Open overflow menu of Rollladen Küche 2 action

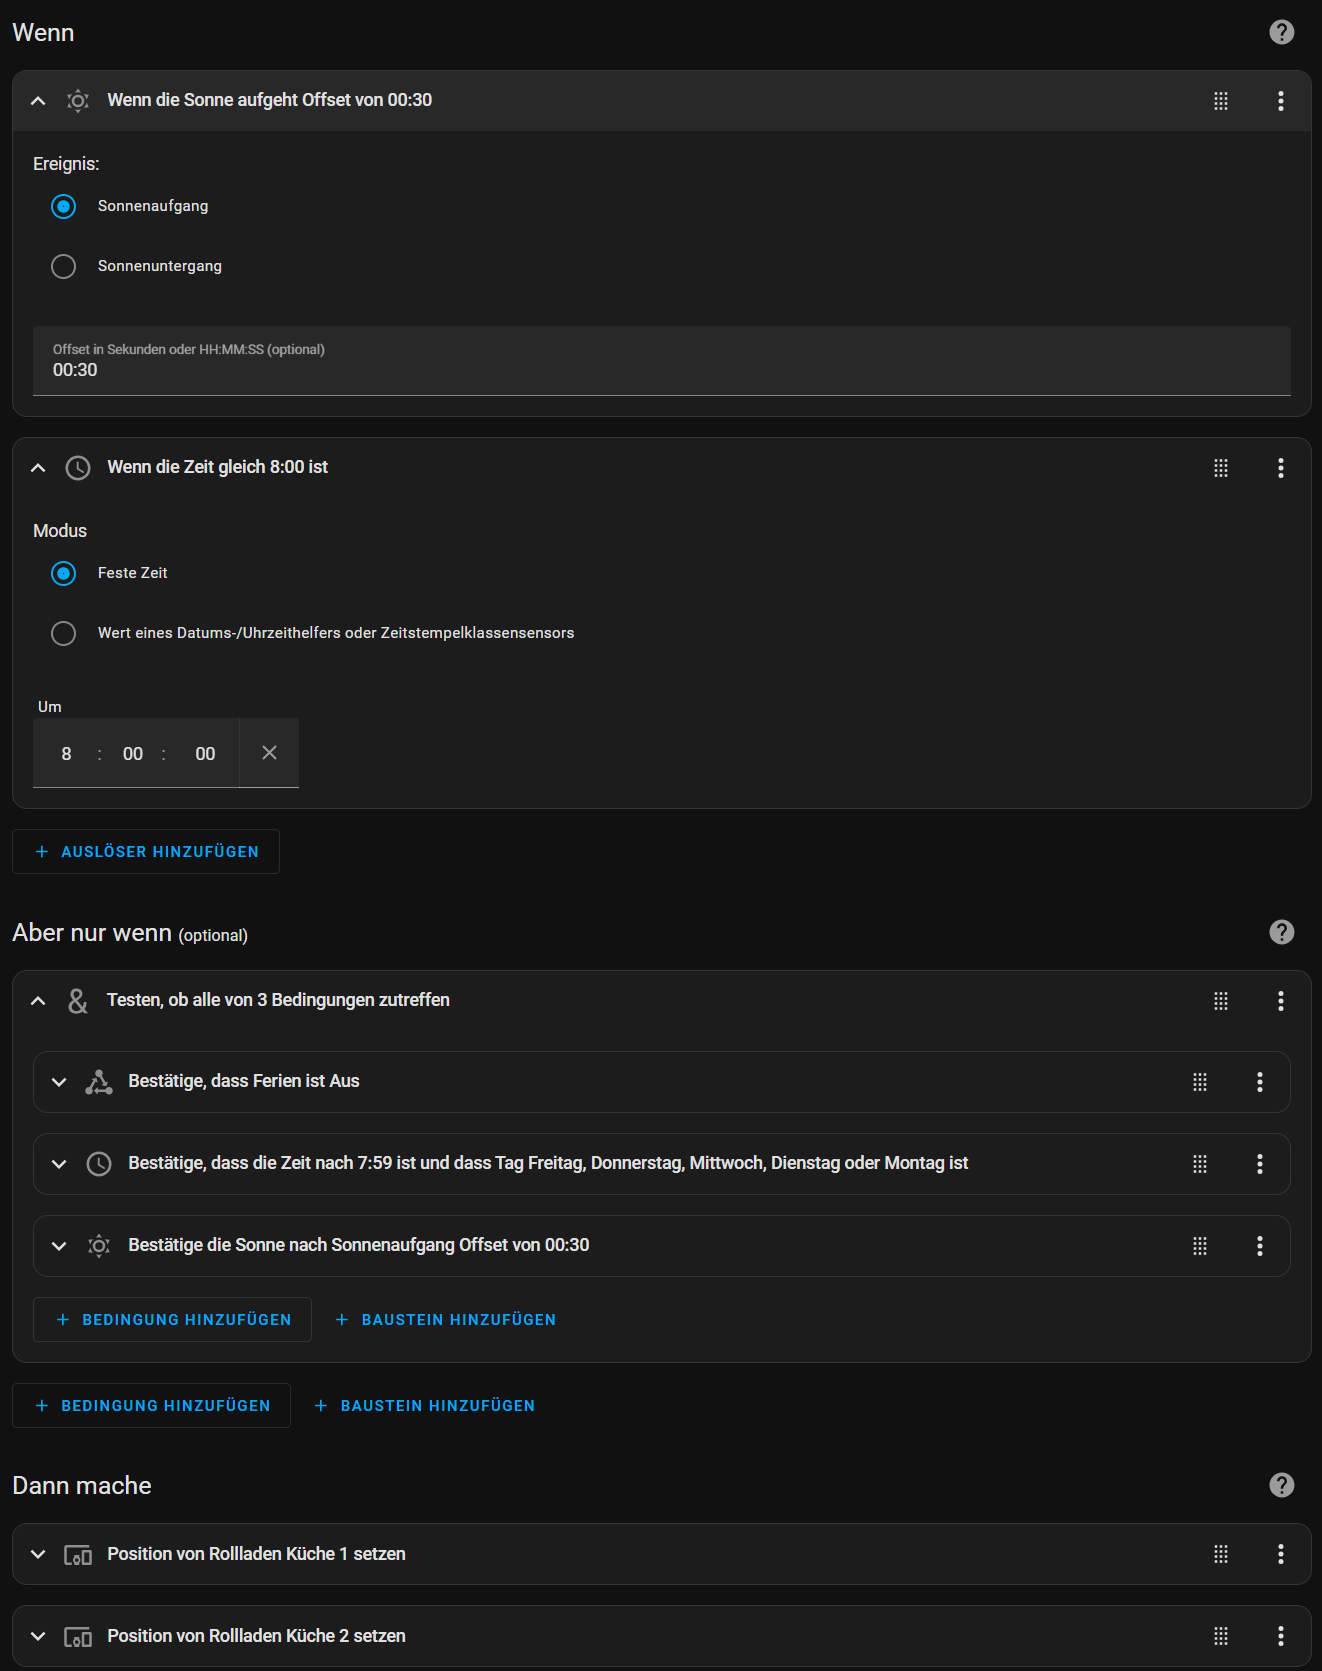tap(1280, 1636)
